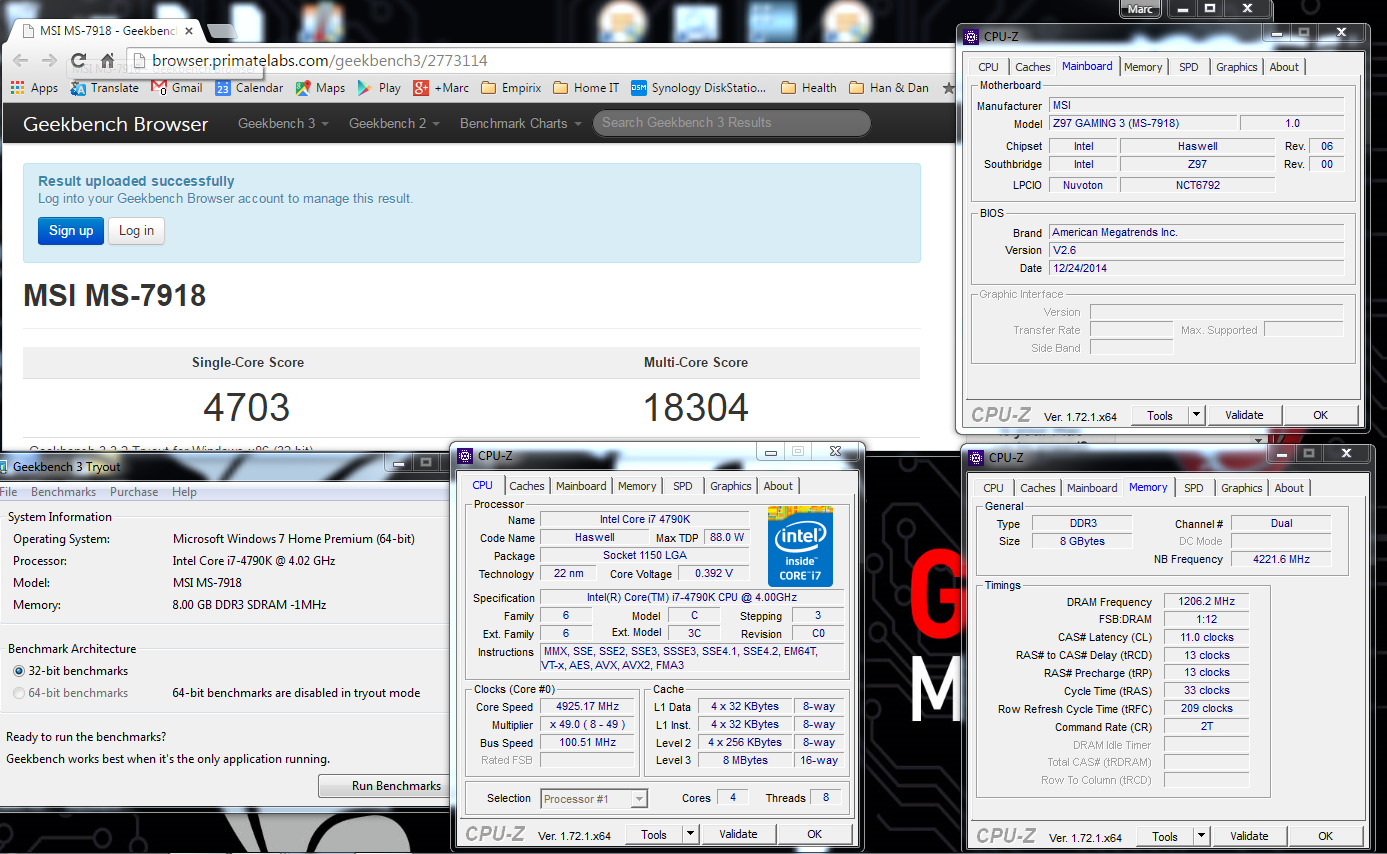
Task: Open the Play bookmark
Action: coord(380,88)
